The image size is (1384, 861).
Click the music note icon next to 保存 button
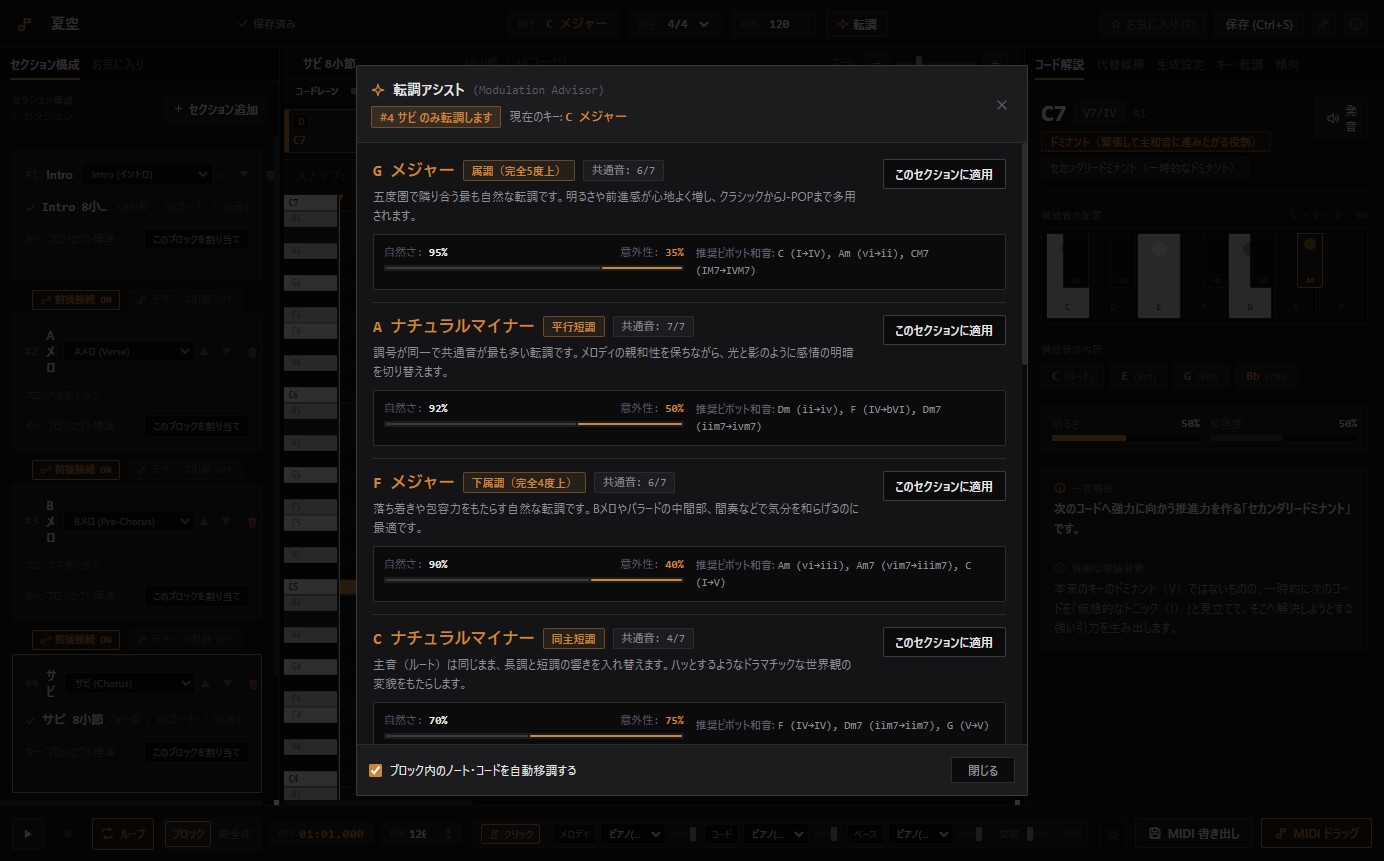[1324, 24]
